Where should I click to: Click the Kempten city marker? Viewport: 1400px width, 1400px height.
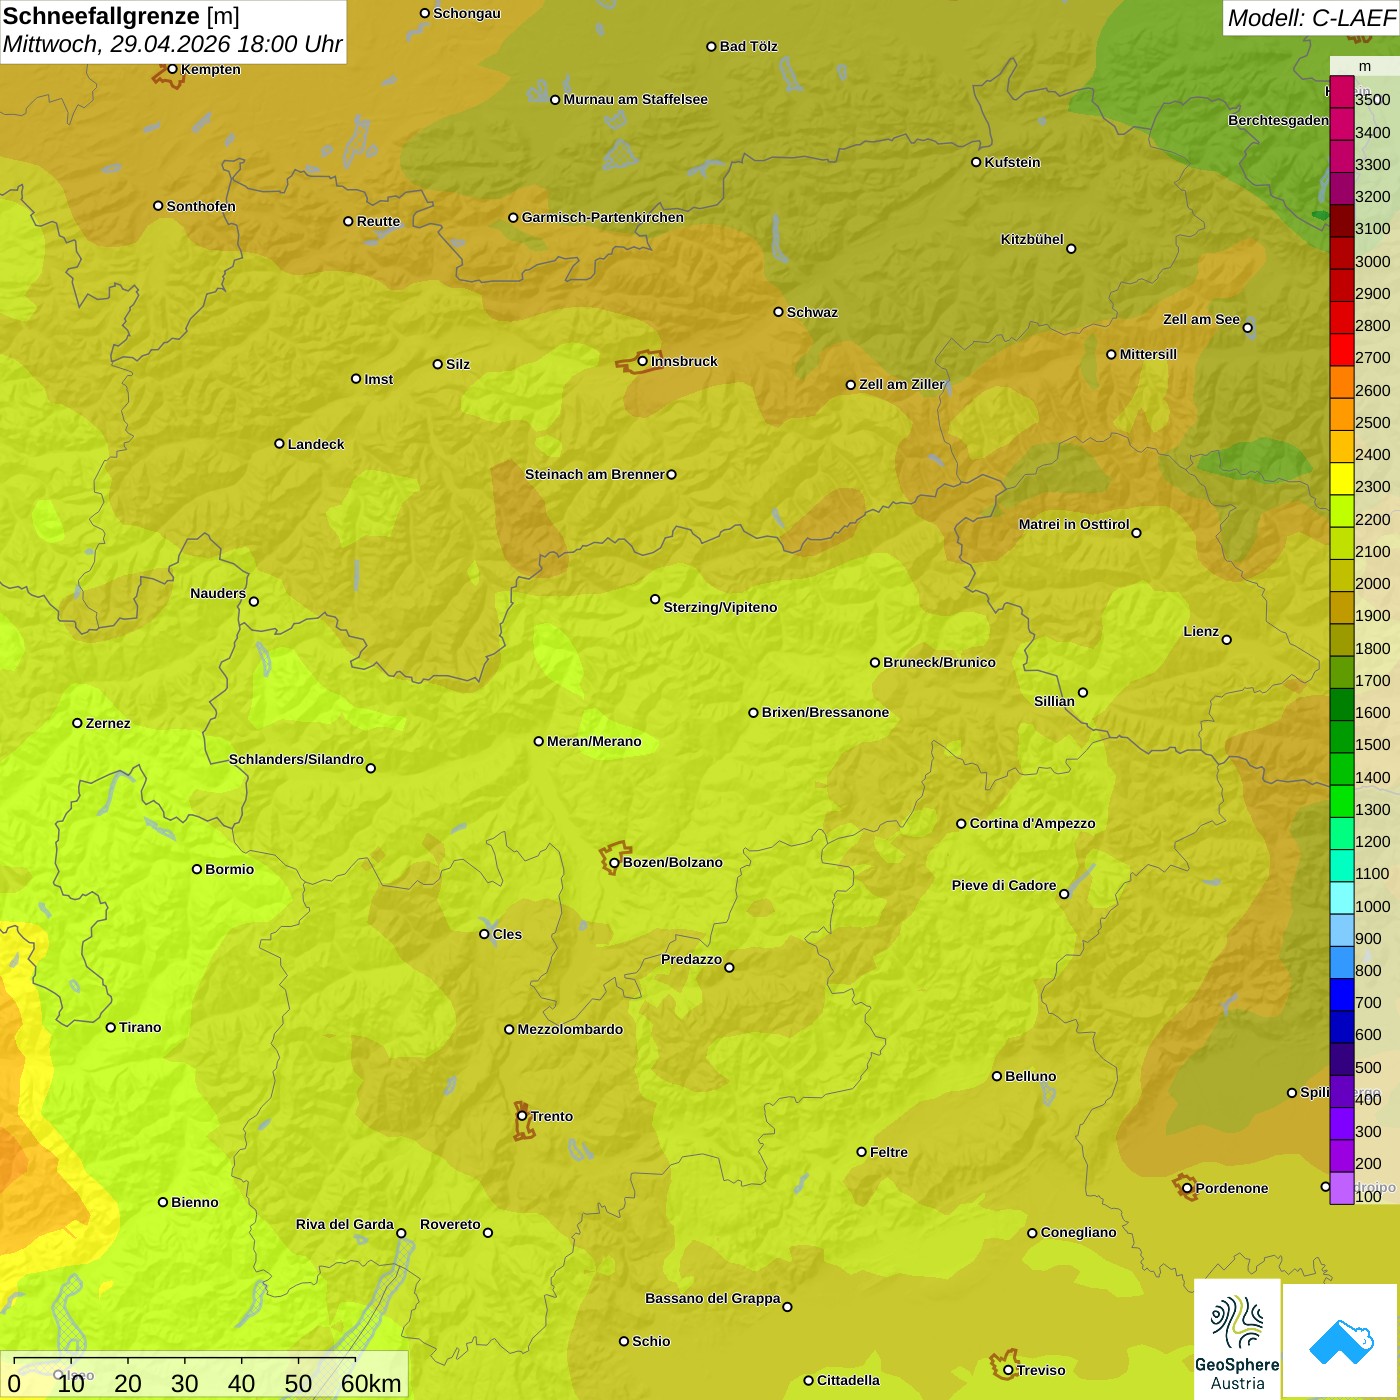pos(172,69)
